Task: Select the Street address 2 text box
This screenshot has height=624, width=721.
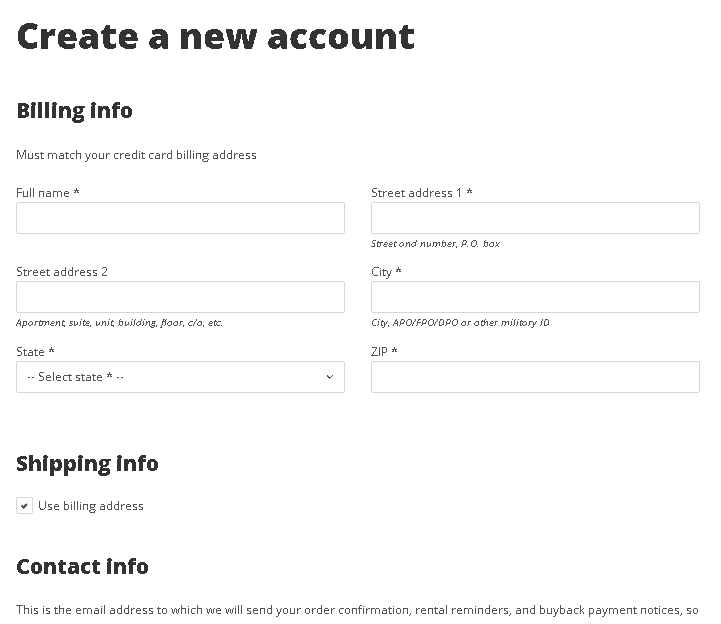Action: coord(180,297)
